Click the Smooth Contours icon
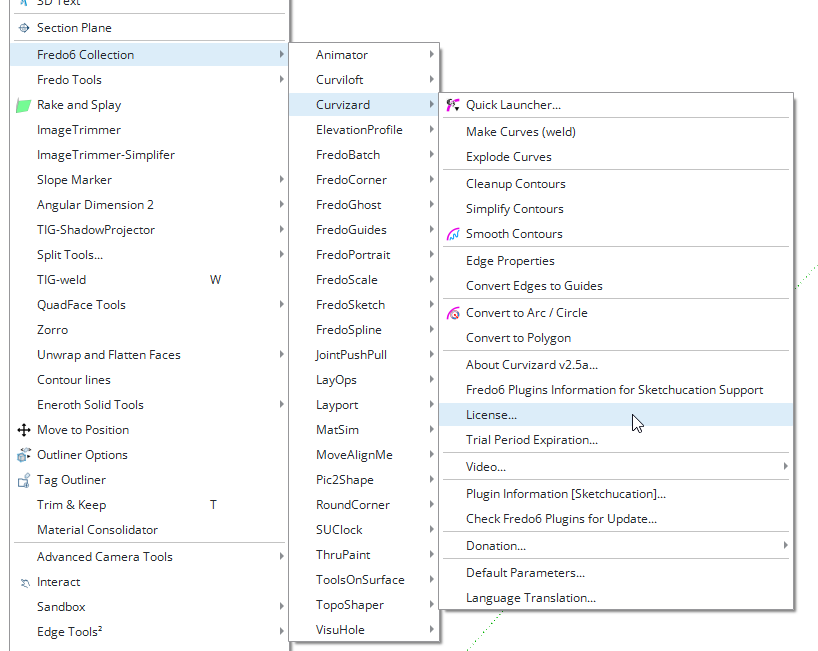The image size is (818, 651). tap(453, 234)
